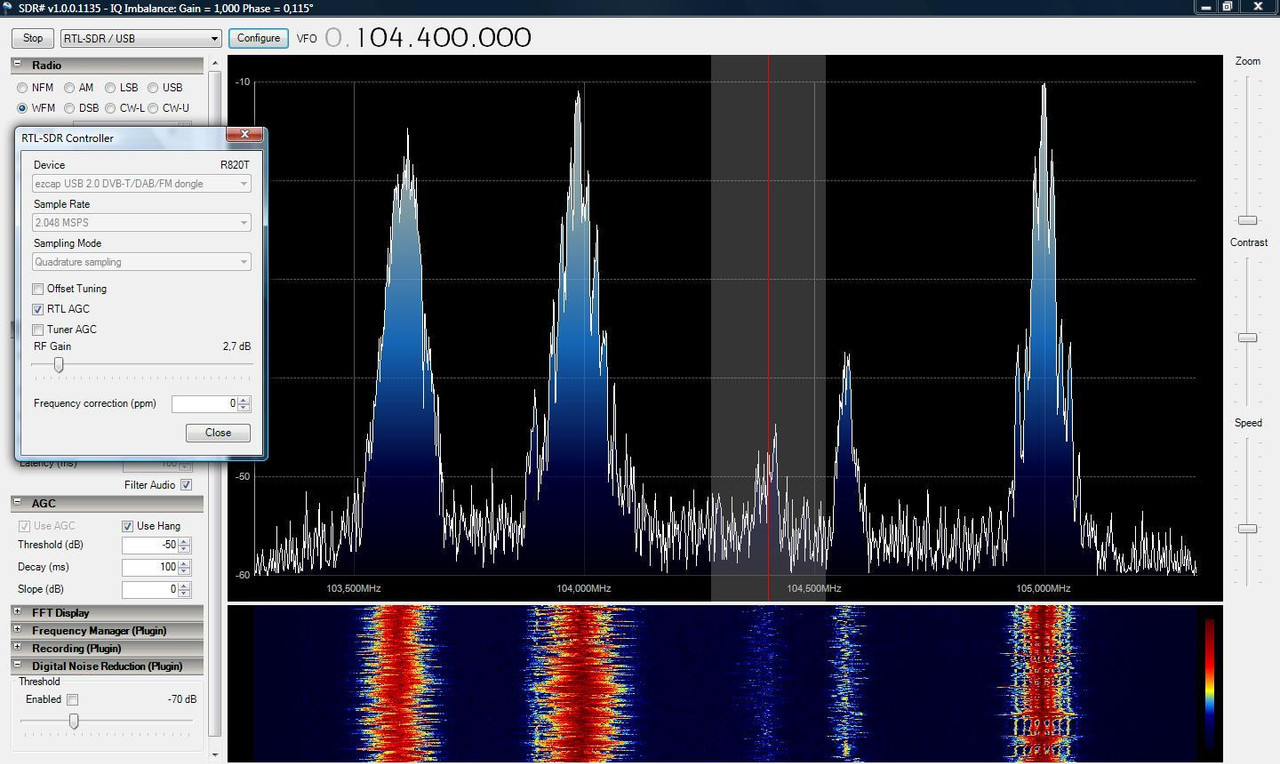
Task: Select LSB demodulation mode
Action: pos(110,88)
